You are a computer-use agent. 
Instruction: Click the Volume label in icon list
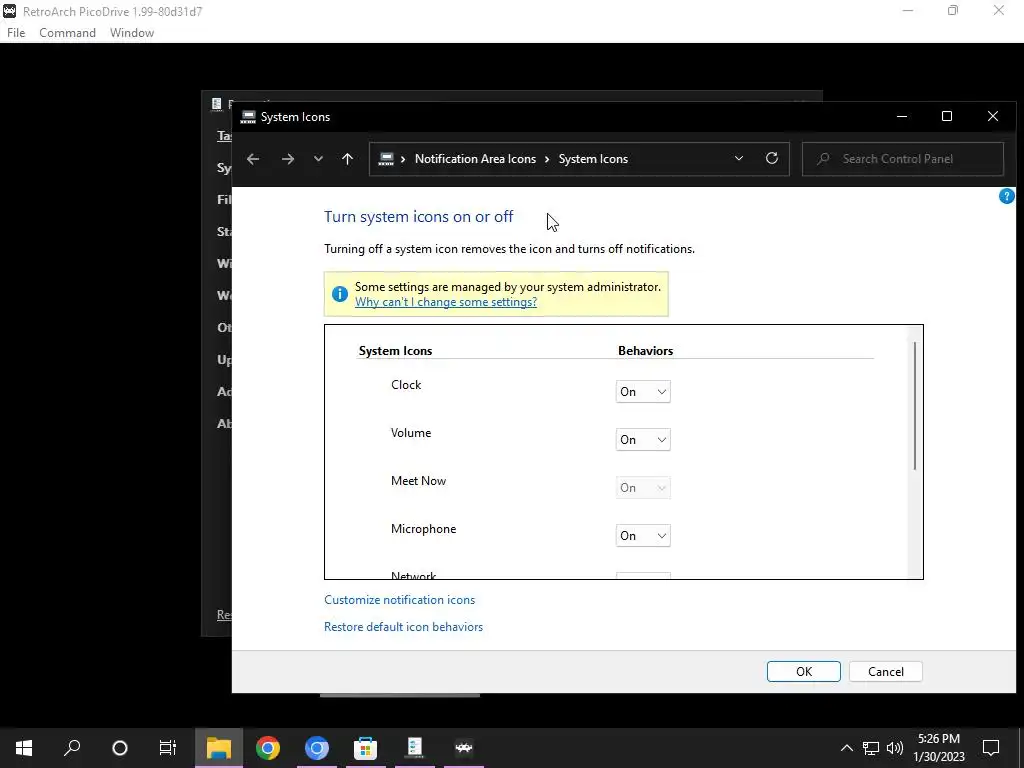411,432
